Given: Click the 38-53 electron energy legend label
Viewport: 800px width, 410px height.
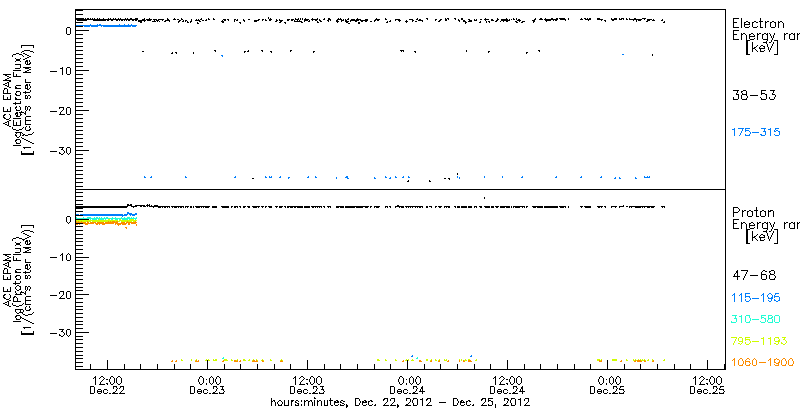Looking at the screenshot, I should pos(754,95).
